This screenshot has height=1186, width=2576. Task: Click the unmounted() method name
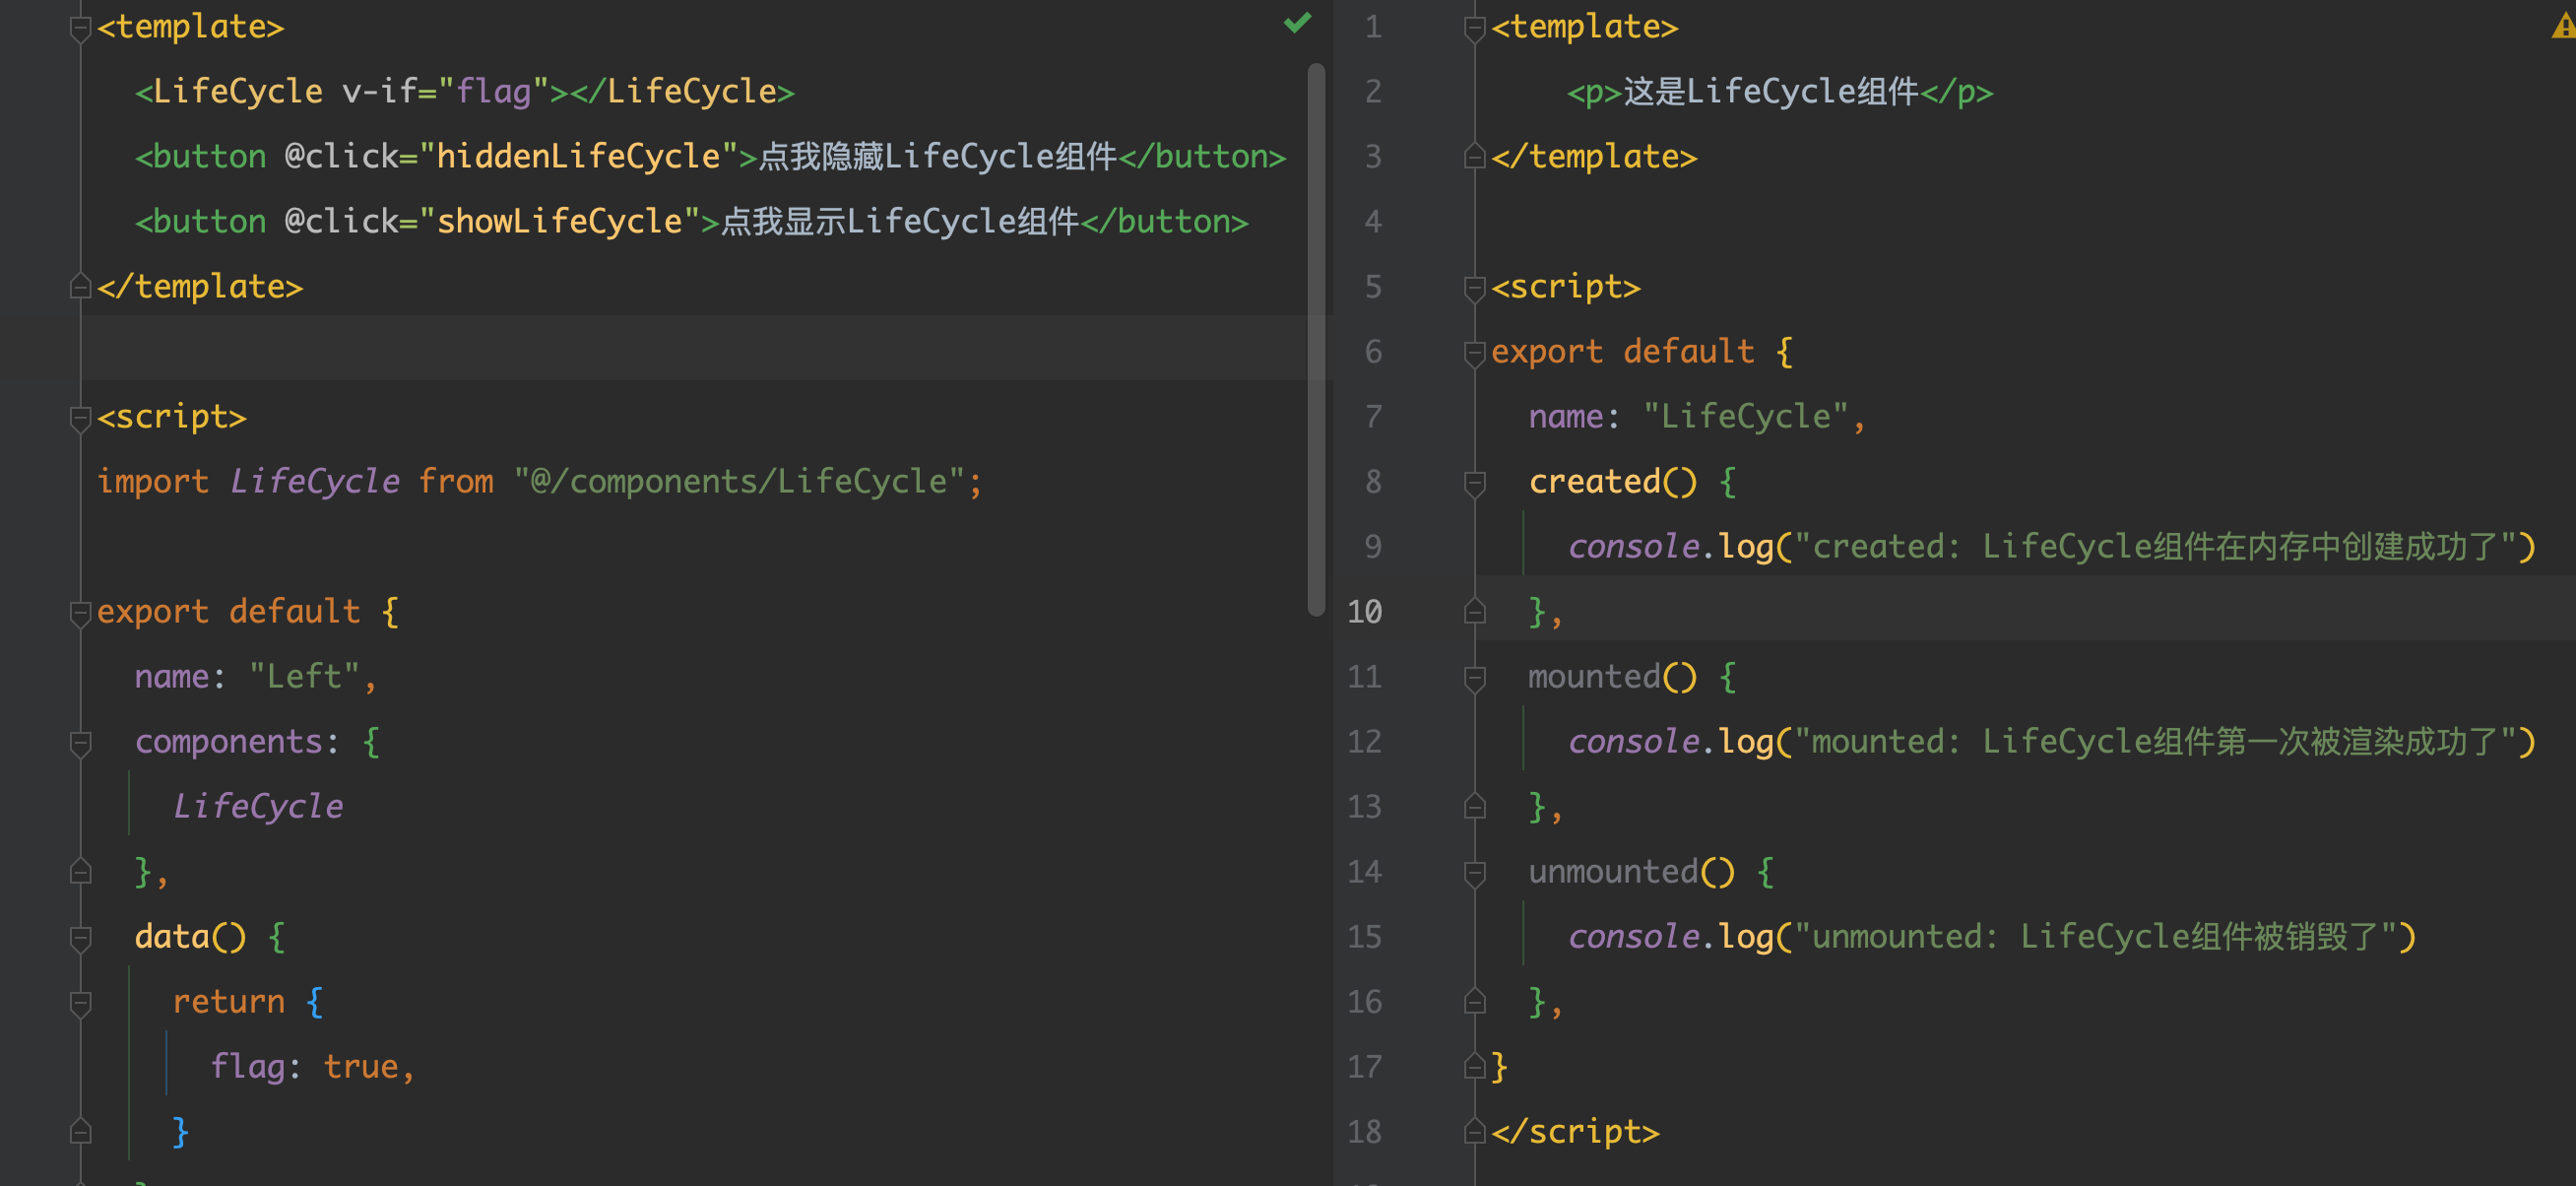(1613, 872)
